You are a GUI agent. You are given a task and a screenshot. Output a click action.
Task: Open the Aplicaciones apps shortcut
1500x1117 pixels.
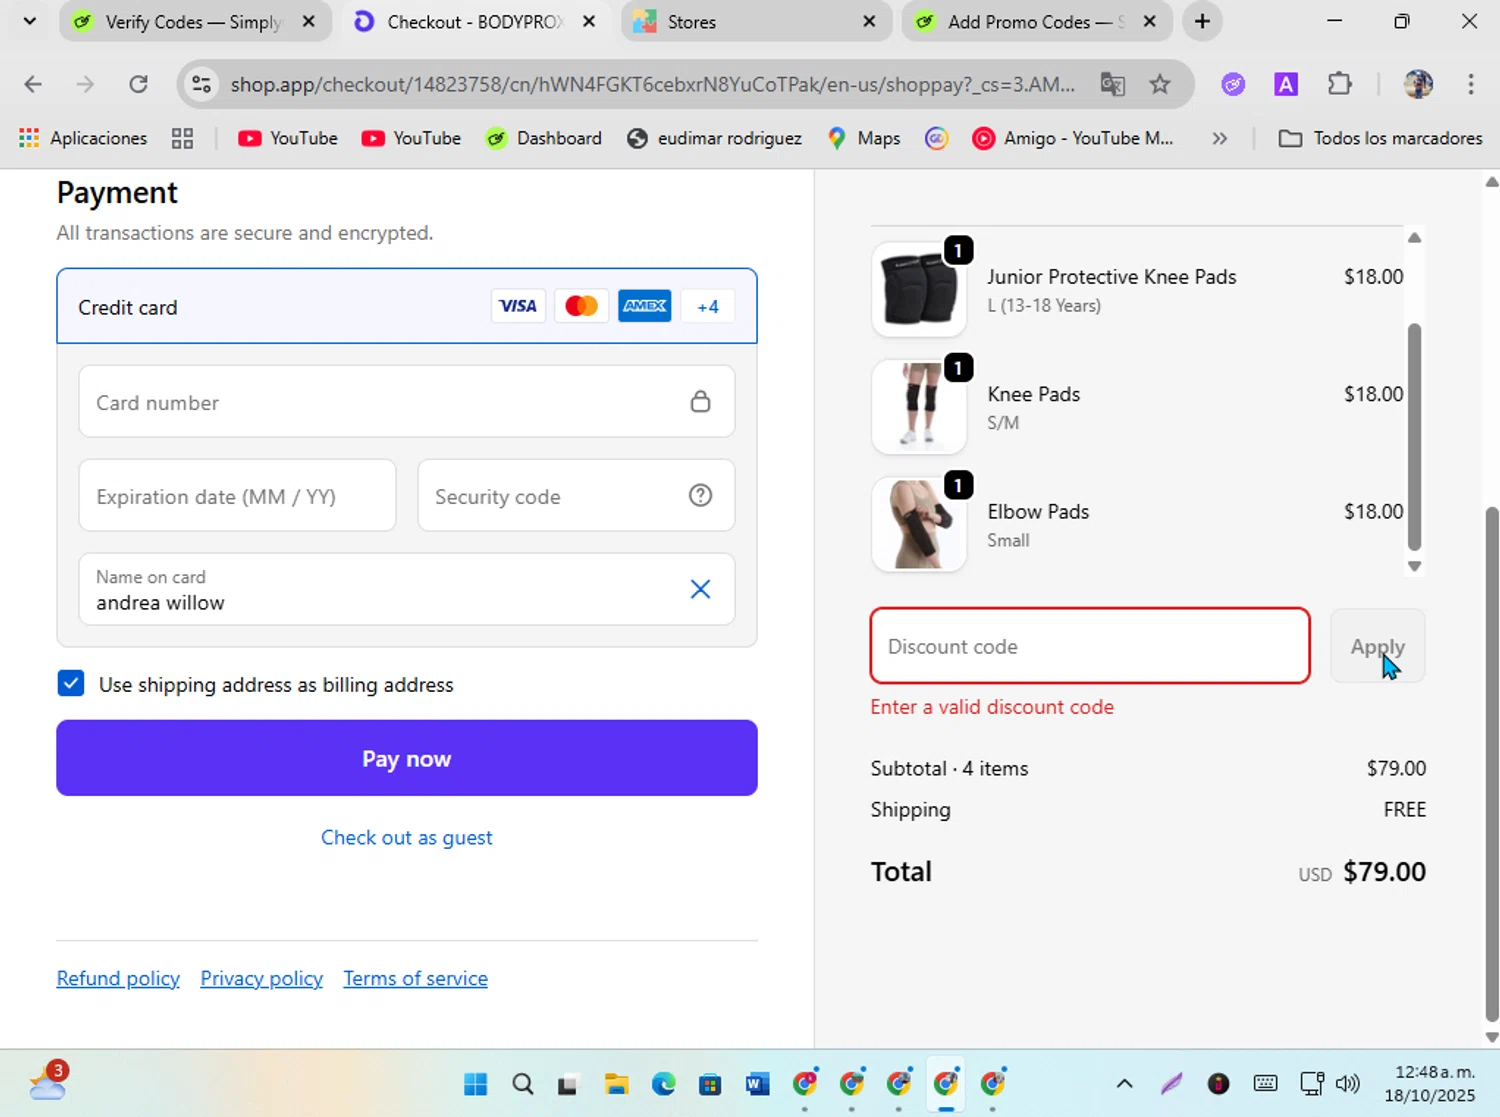[83, 138]
